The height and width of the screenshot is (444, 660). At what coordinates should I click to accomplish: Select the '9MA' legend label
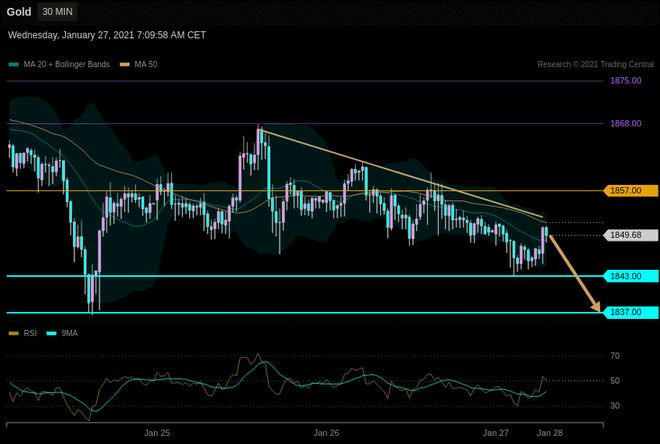click(x=69, y=333)
